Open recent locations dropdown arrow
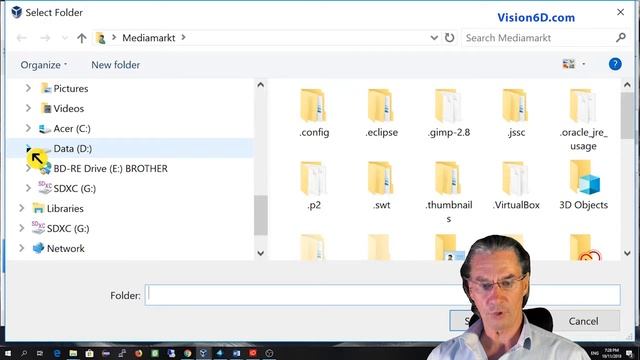640x360 pixels. click(64, 38)
